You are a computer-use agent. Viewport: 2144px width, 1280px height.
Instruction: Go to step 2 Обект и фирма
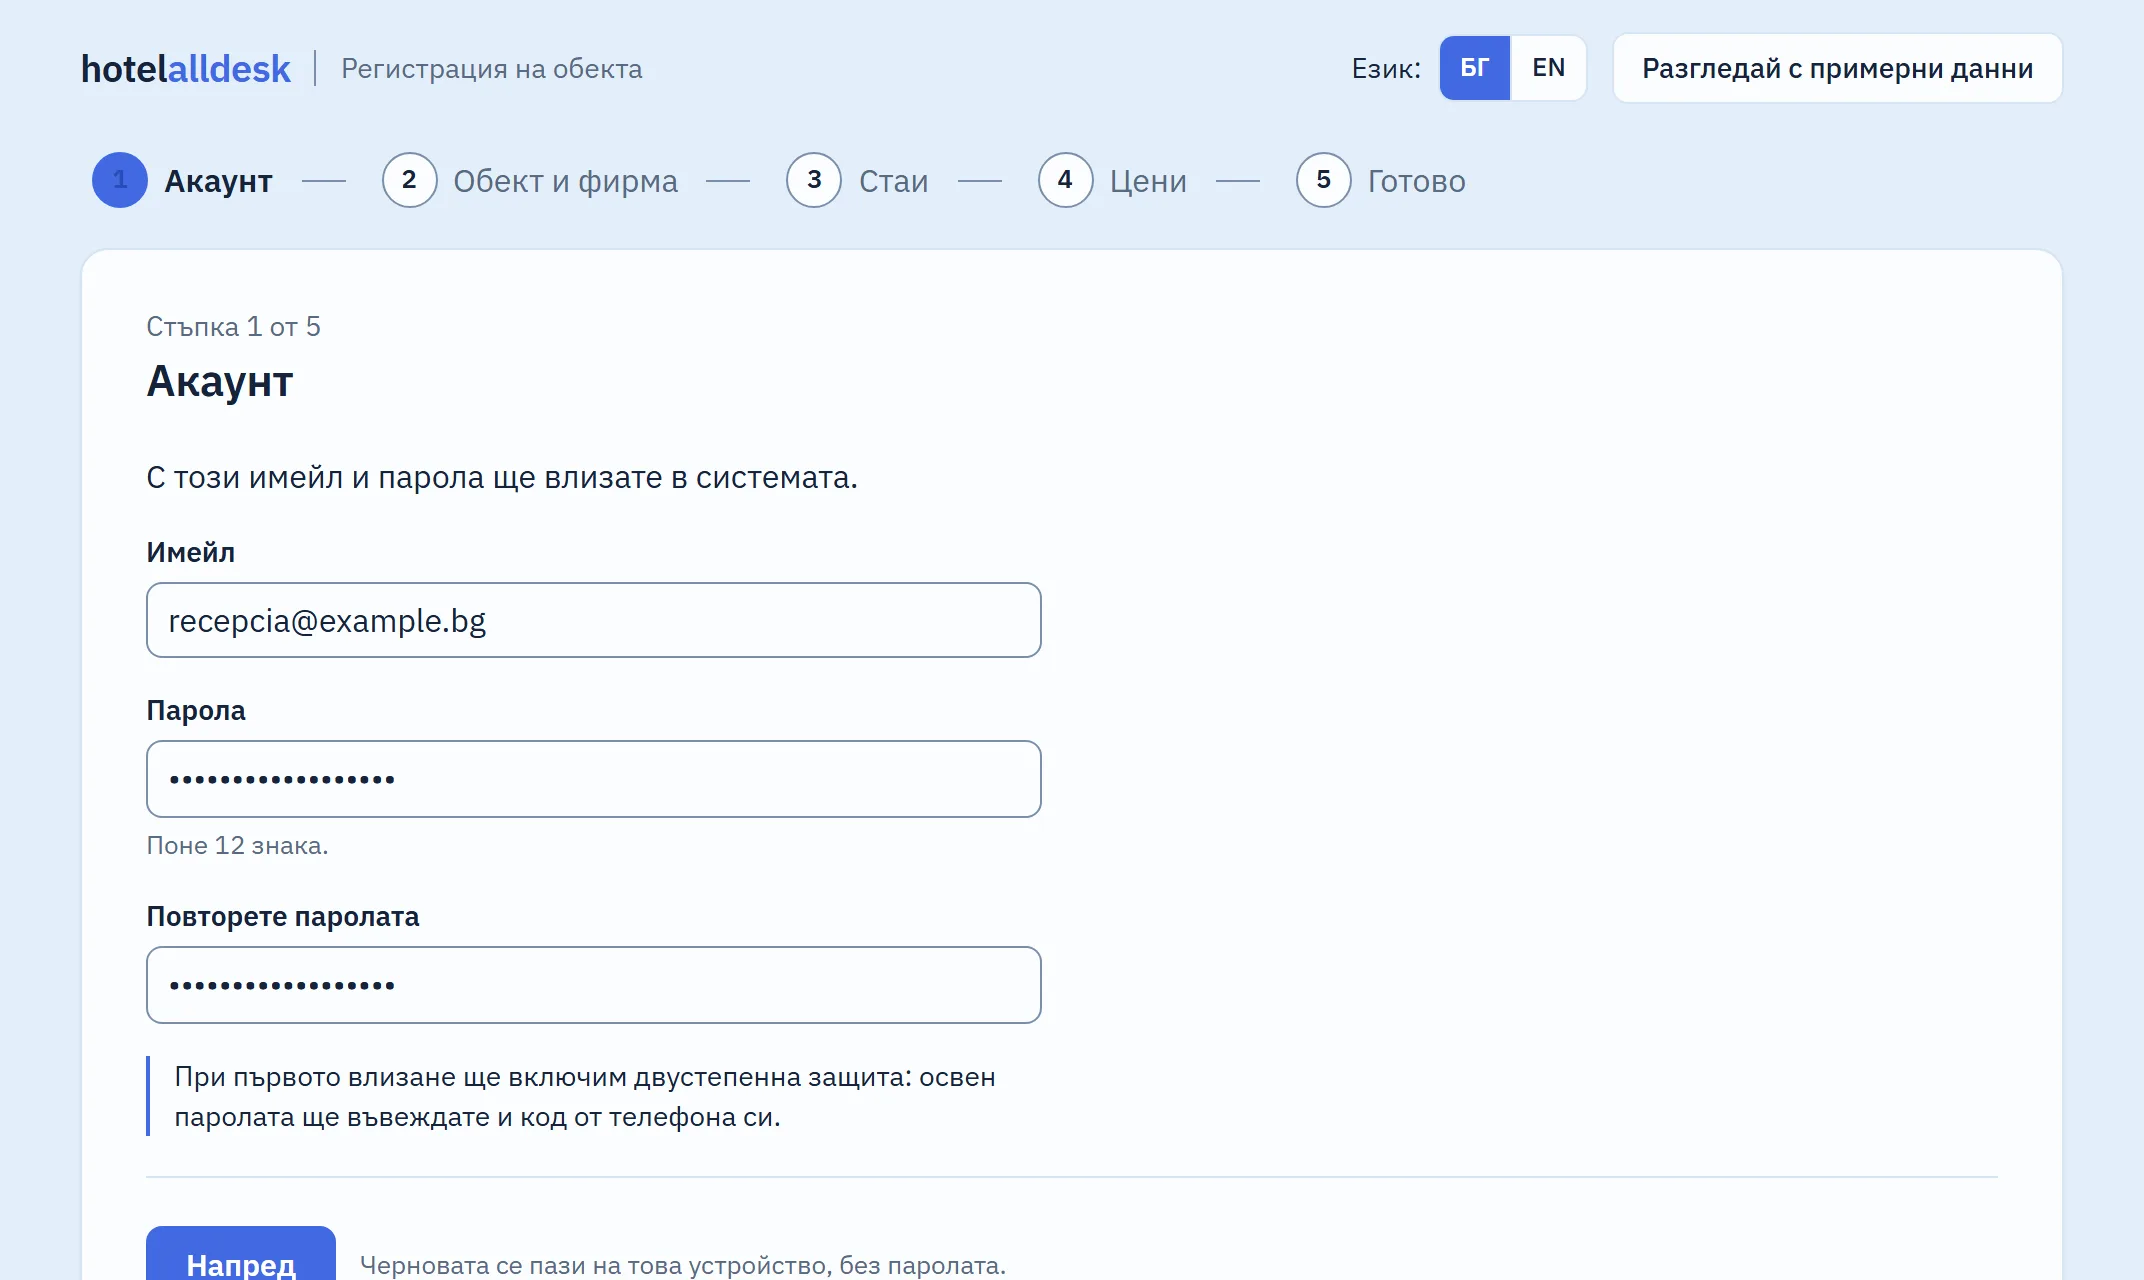click(x=530, y=180)
